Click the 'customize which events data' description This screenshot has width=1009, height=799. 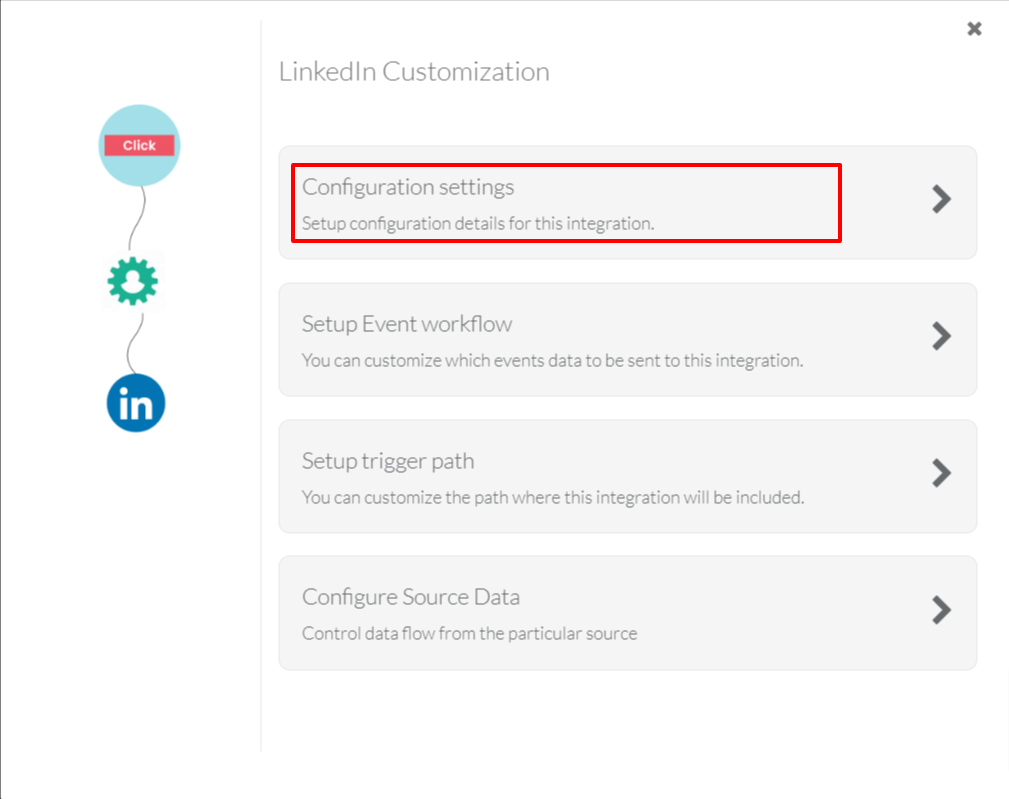(552, 360)
